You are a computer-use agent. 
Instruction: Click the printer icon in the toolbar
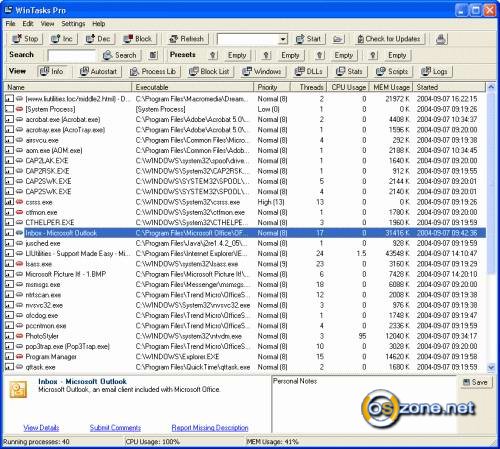[x=441, y=39]
